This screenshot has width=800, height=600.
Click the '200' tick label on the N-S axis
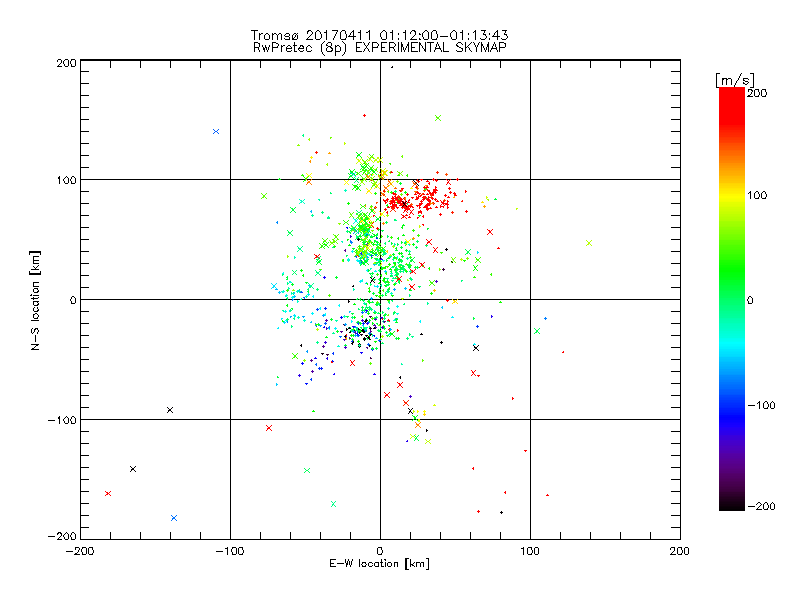click(x=66, y=63)
